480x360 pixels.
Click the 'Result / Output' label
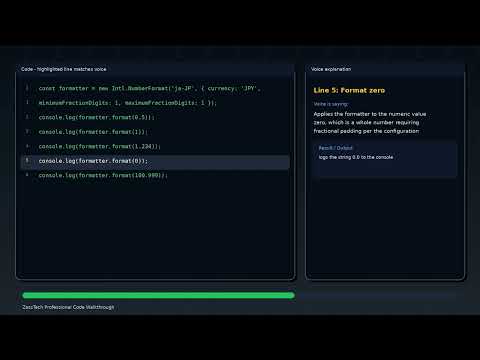335,148
